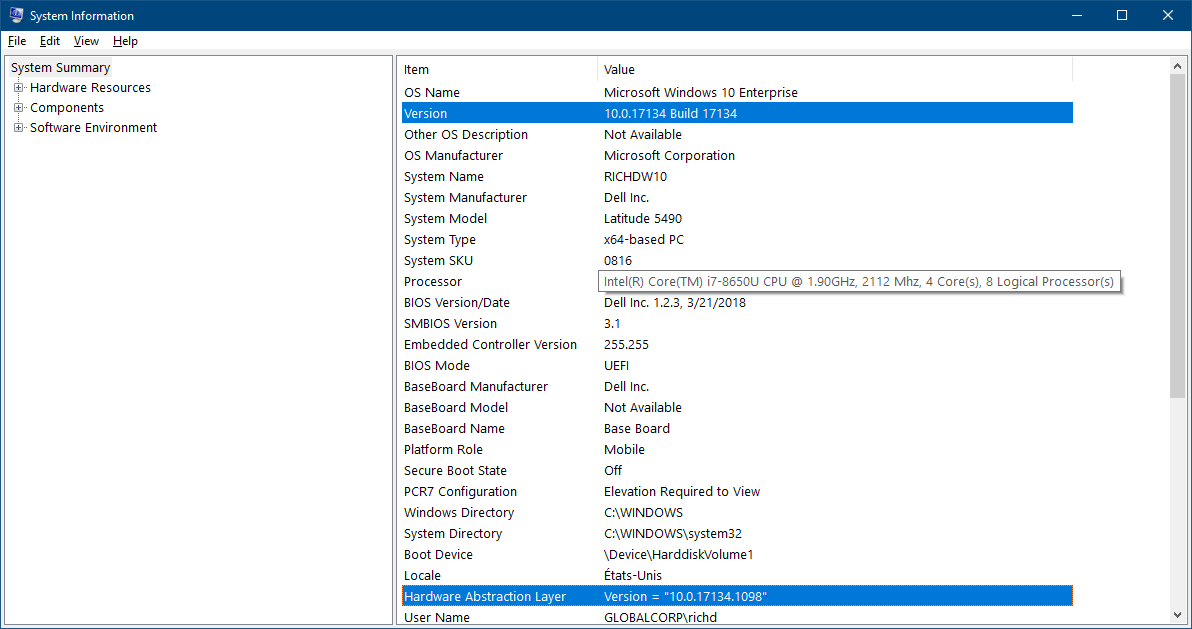Select the Locale row
Viewport: 1192px width, 629px height.
click(x=737, y=576)
